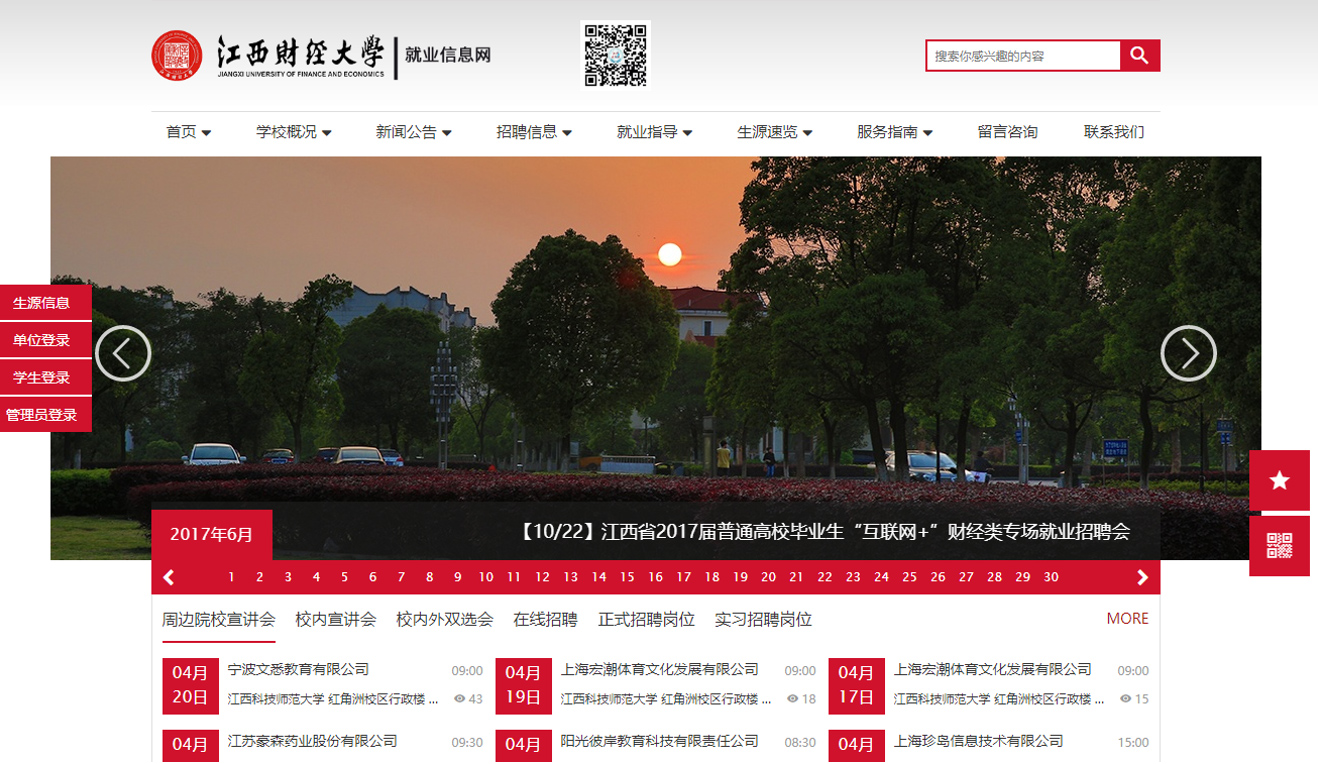This screenshot has height=764, width=1318.
Task: Click the left arrow in the date strip
Action: [167, 577]
